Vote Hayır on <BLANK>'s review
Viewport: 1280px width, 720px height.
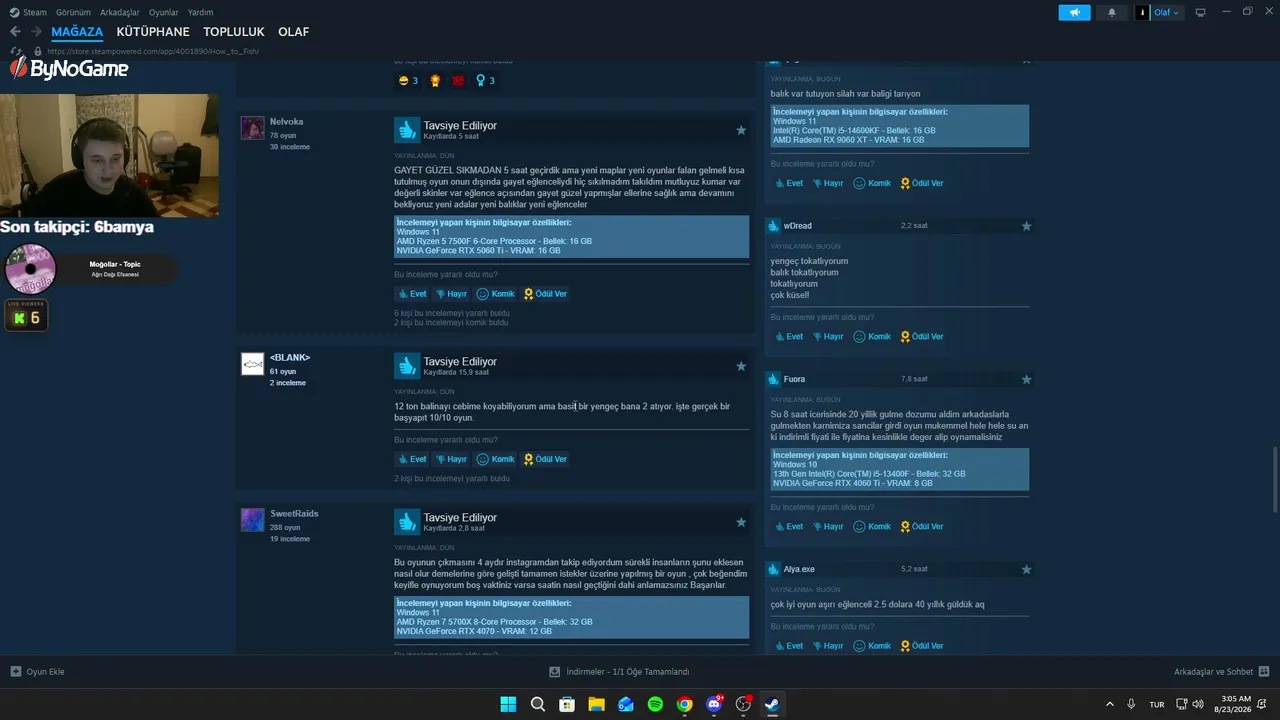451,459
